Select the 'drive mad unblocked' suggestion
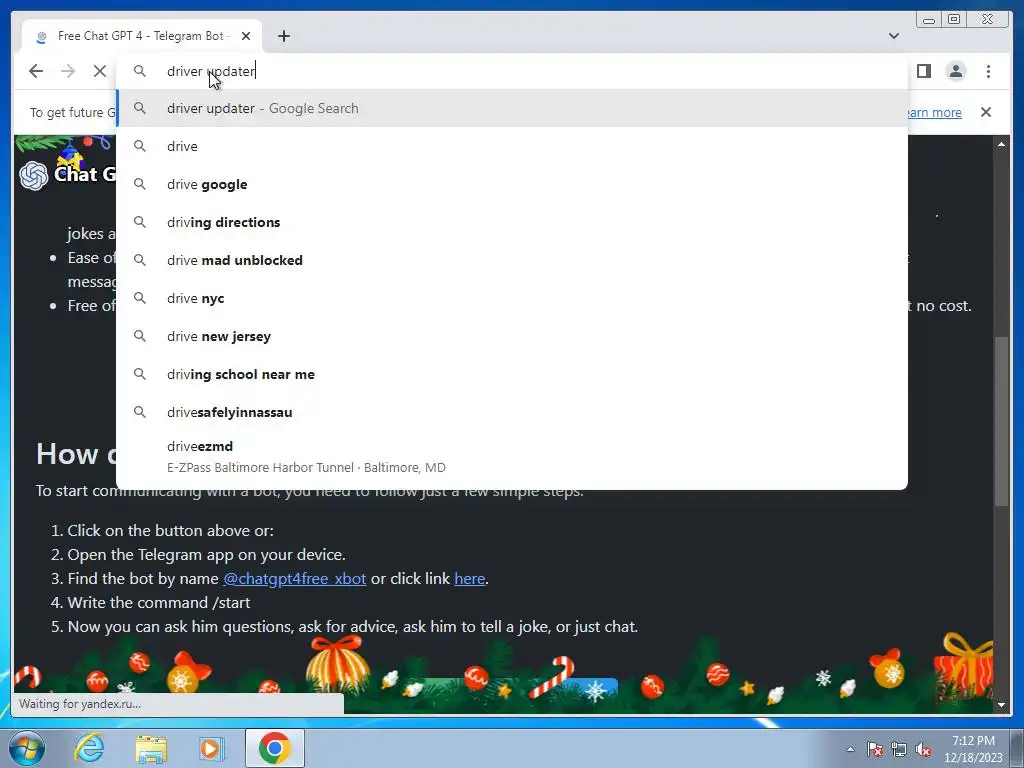This screenshot has height=768, width=1024. [512, 260]
